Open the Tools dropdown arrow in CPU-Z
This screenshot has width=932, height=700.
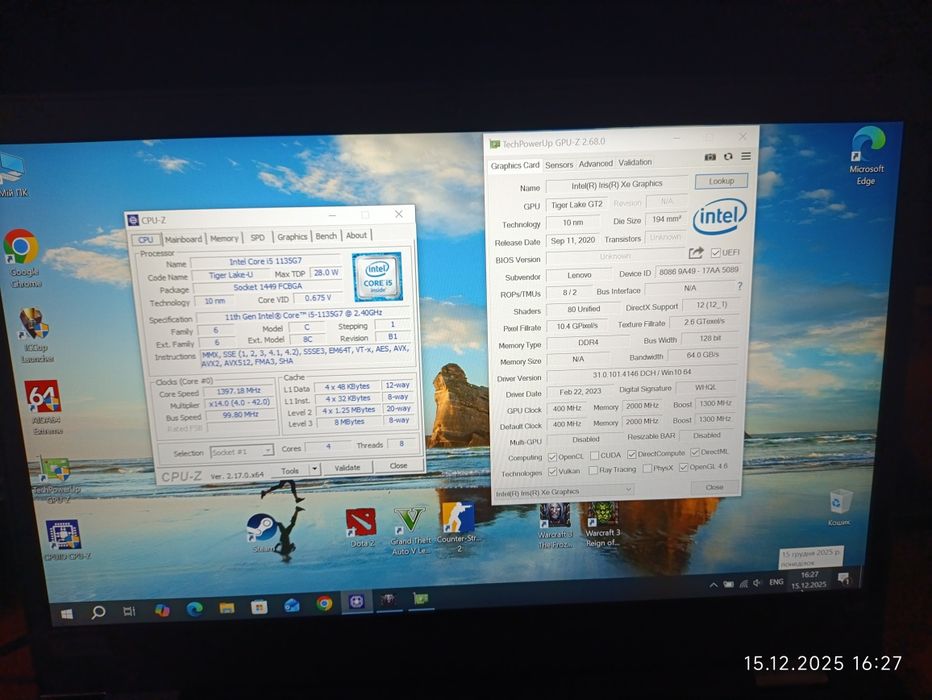(x=314, y=469)
